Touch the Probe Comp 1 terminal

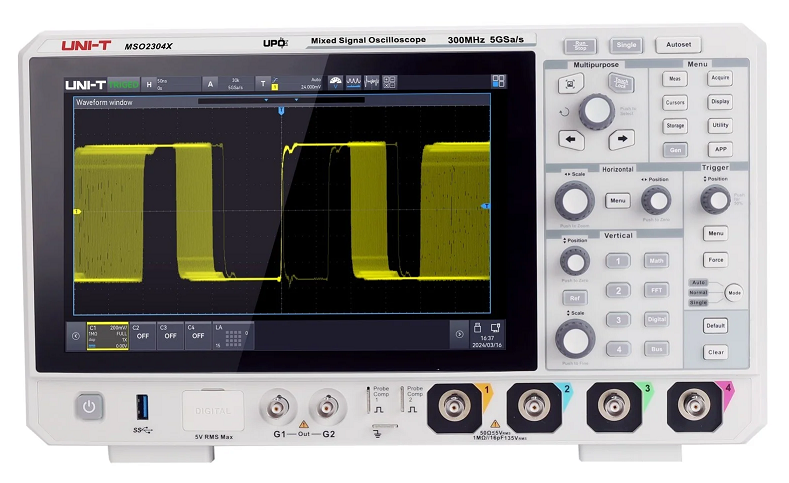pos(369,400)
